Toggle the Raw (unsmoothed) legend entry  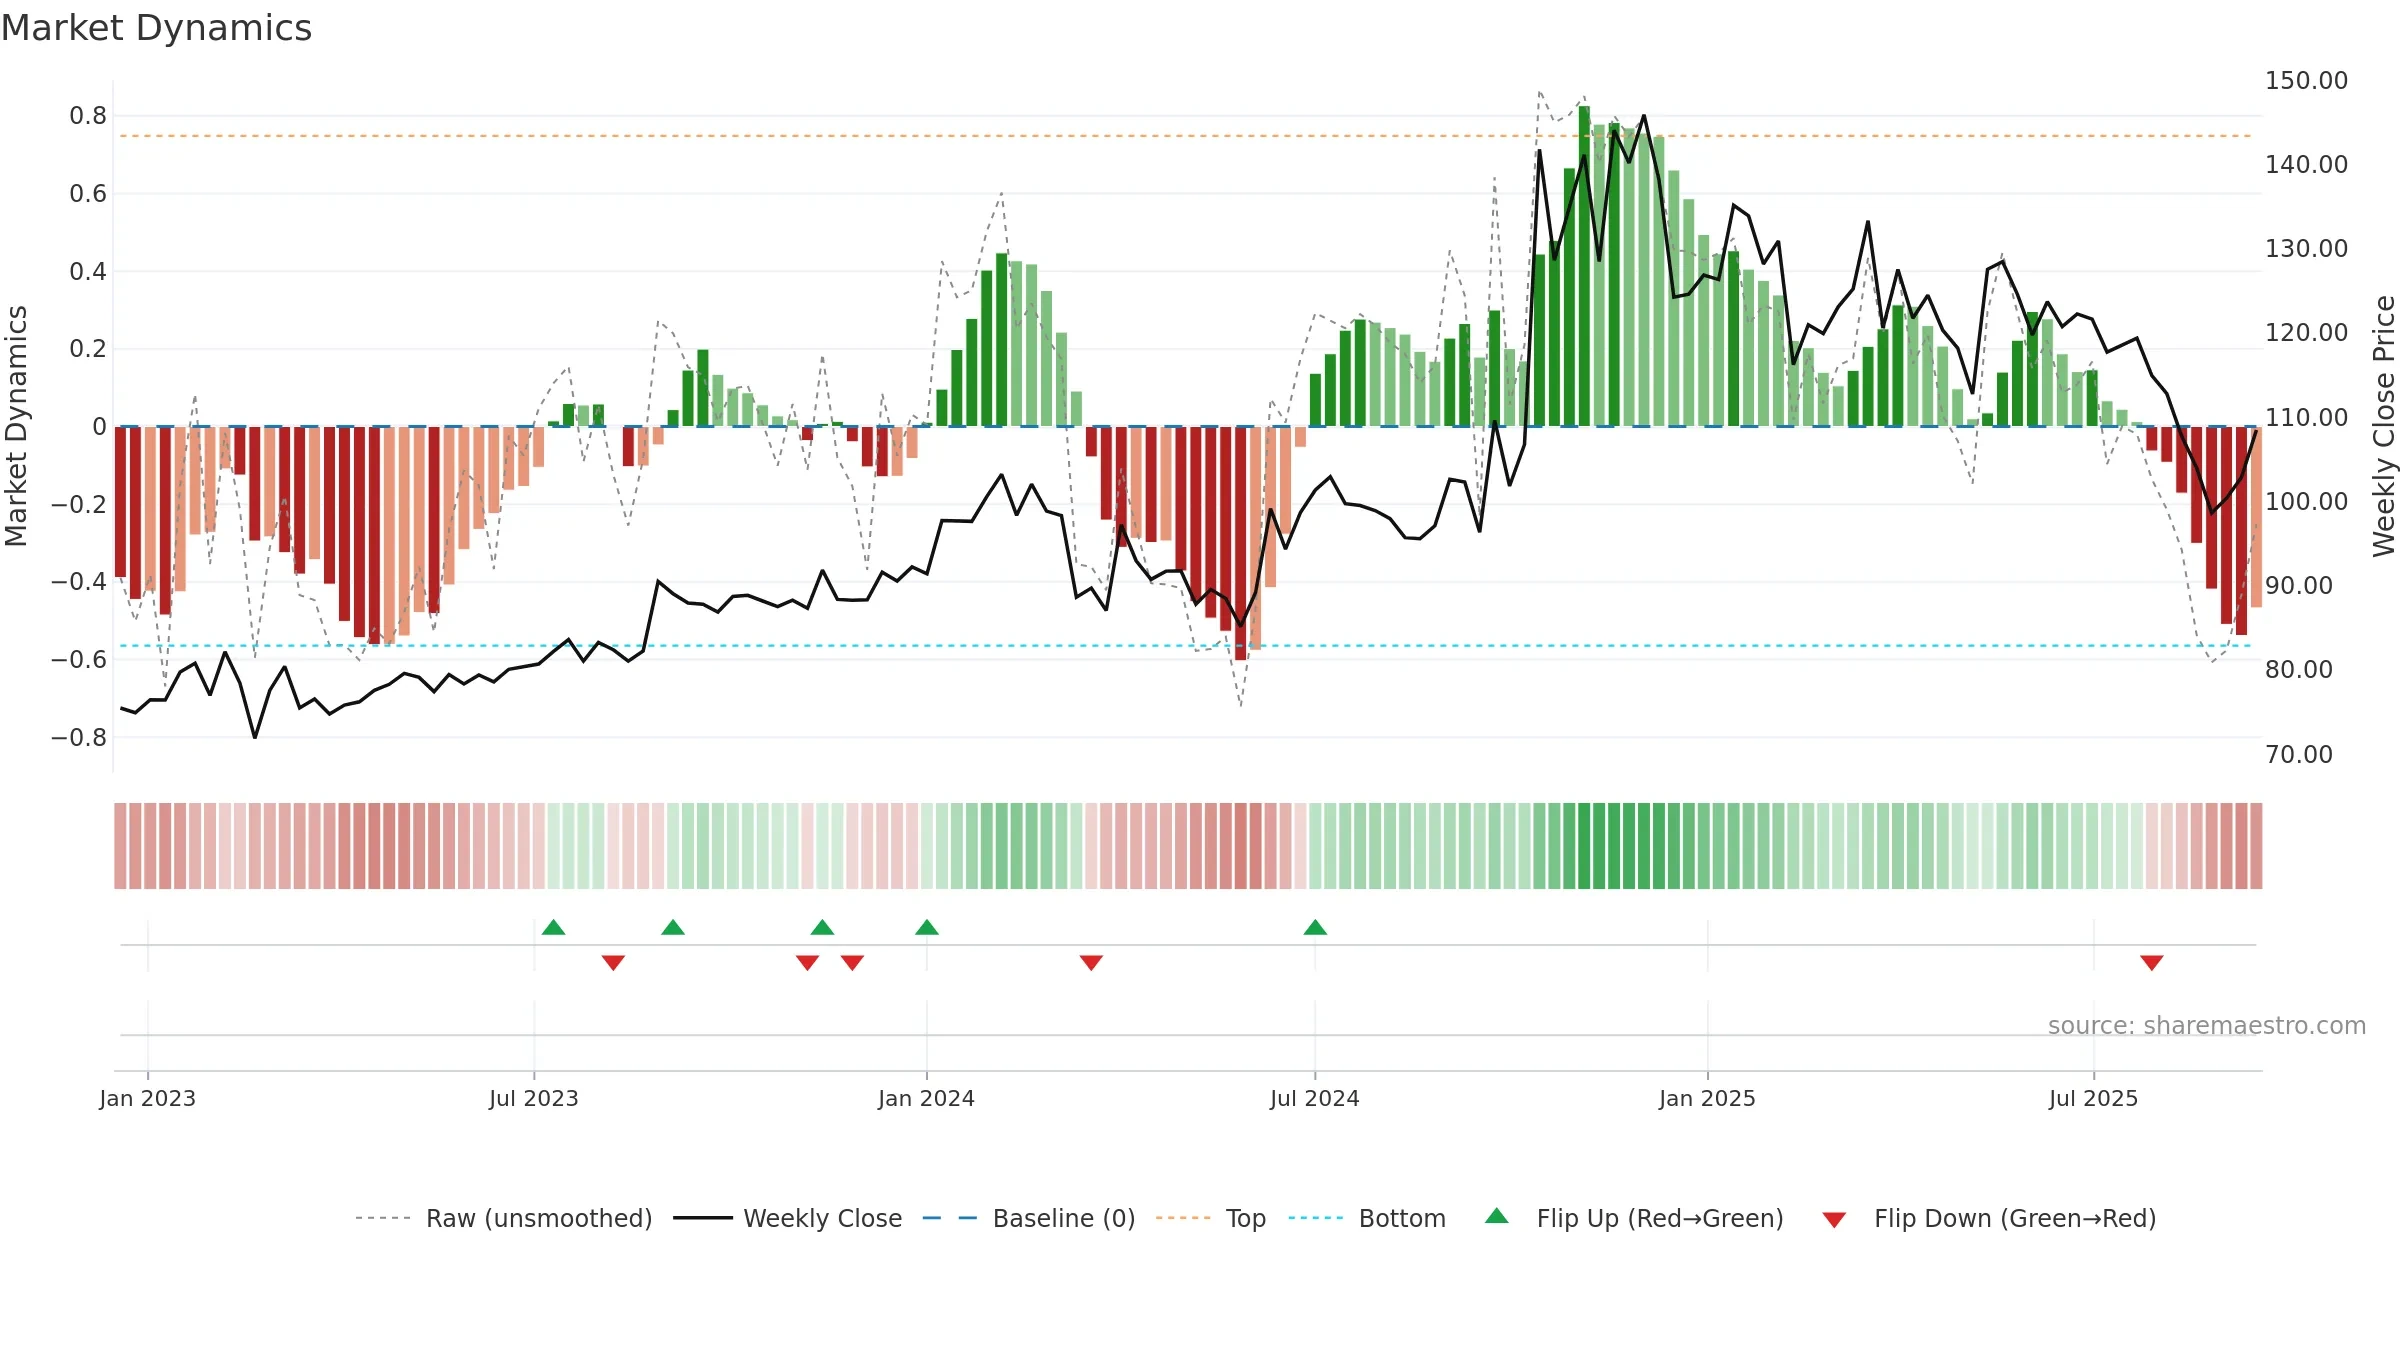(x=504, y=1218)
